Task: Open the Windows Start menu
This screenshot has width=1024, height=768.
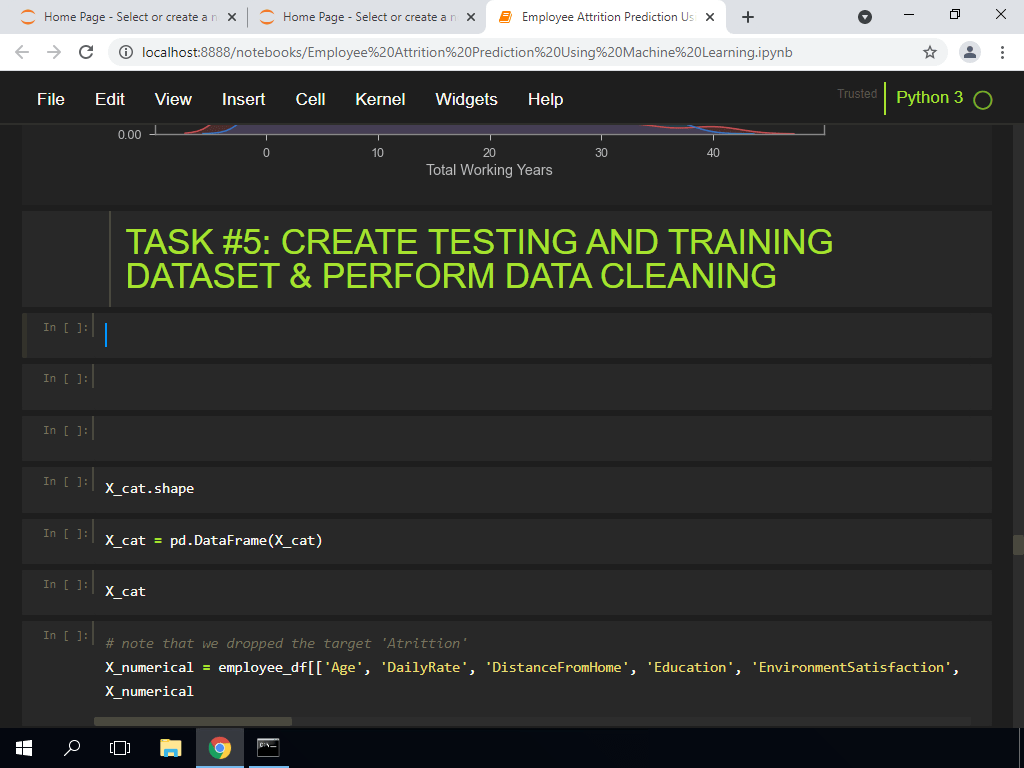Action: 24,748
